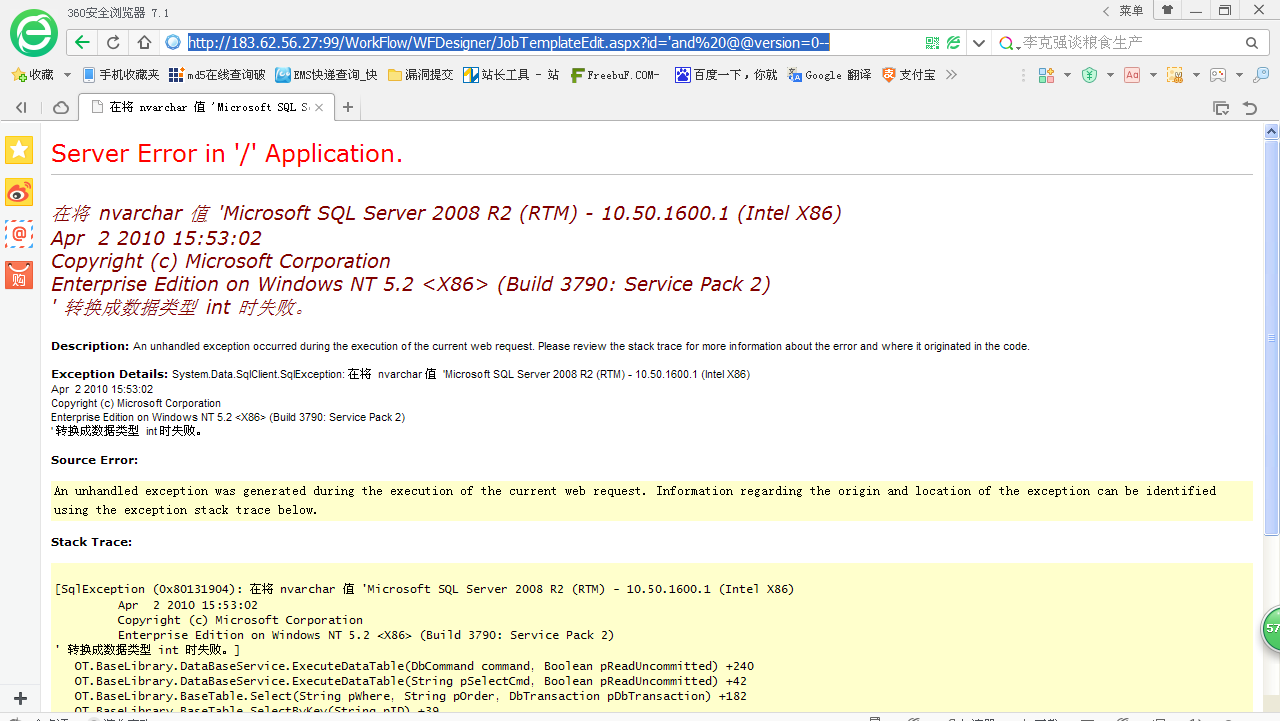Click the Source Error: label
The width and height of the screenshot is (1280, 721).
[x=95, y=460]
